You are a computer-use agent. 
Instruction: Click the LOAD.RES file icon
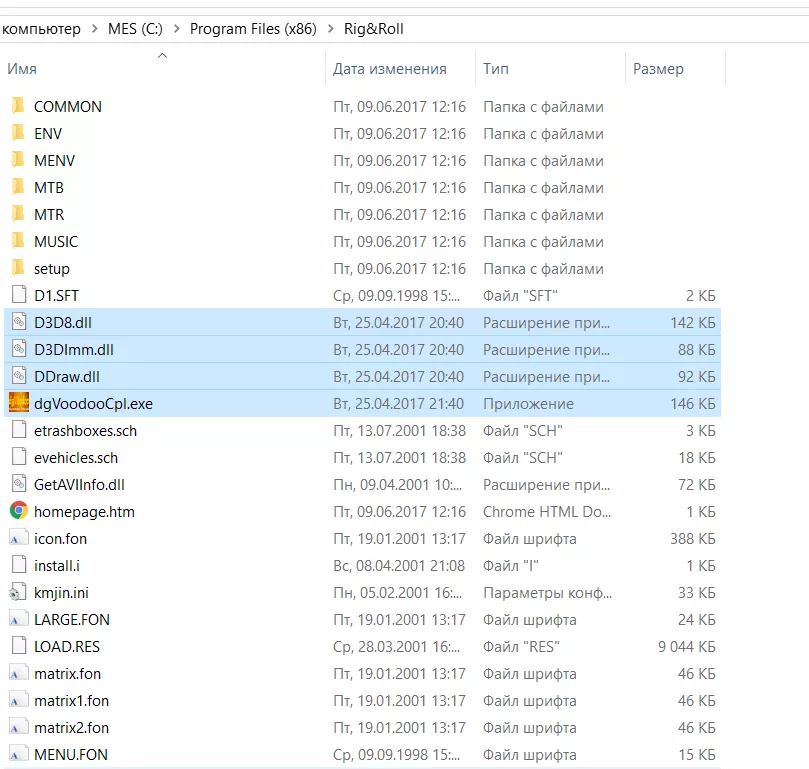click(18, 646)
